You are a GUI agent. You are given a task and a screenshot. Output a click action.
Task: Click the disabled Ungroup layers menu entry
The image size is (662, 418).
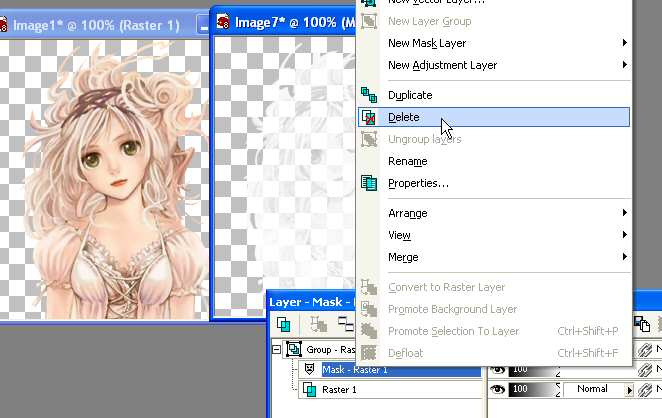click(x=494, y=139)
